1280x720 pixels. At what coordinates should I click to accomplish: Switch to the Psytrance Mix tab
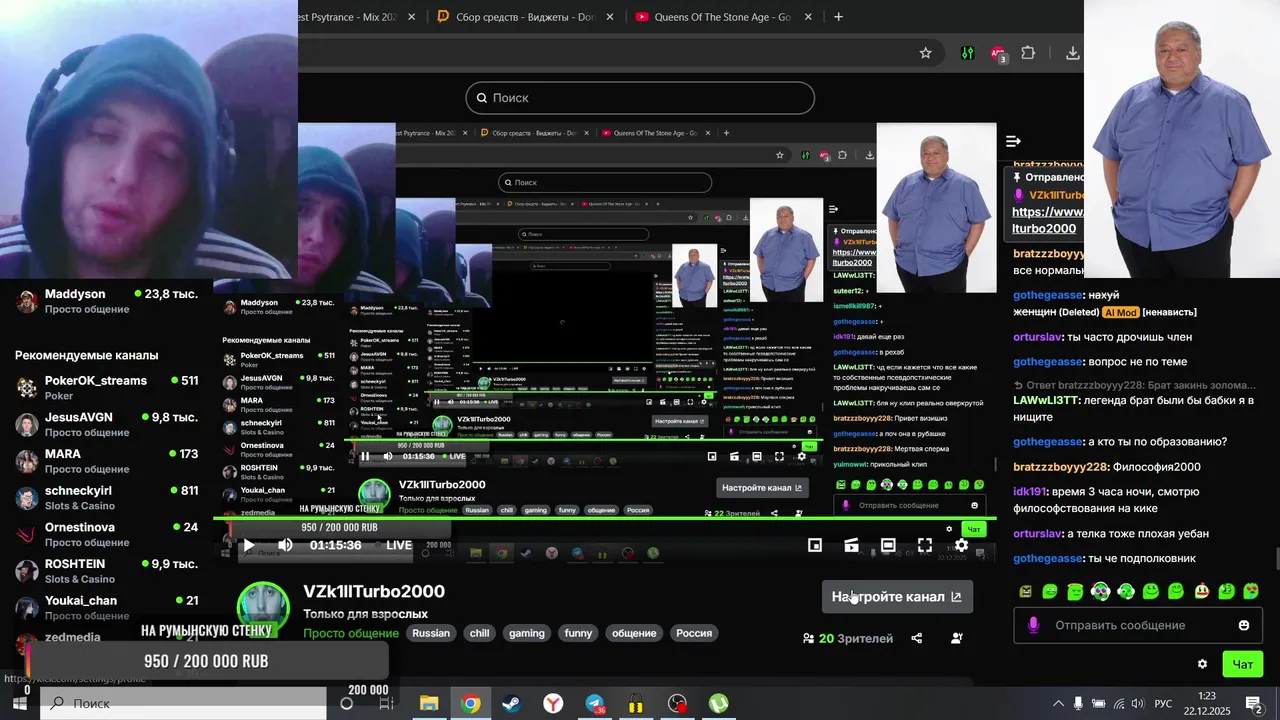click(x=351, y=17)
